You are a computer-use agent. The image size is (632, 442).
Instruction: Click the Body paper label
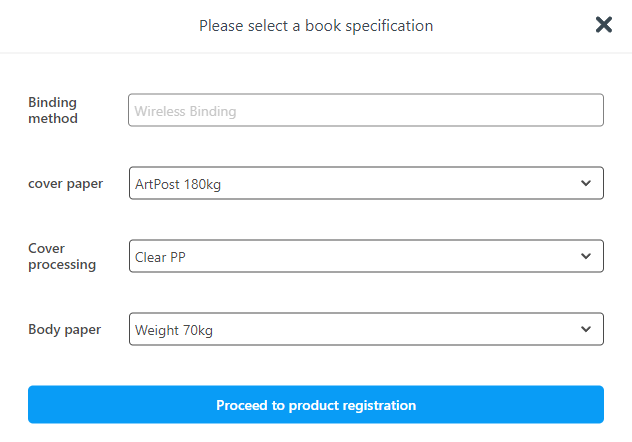(x=64, y=330)
